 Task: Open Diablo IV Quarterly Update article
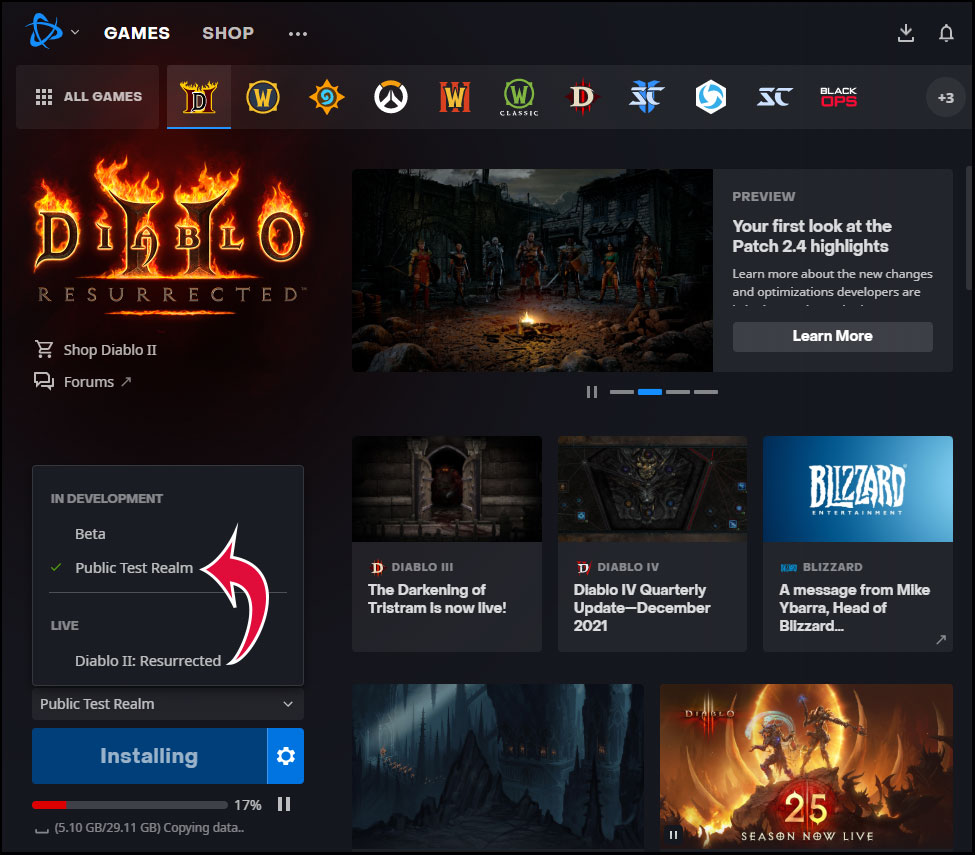652,543
